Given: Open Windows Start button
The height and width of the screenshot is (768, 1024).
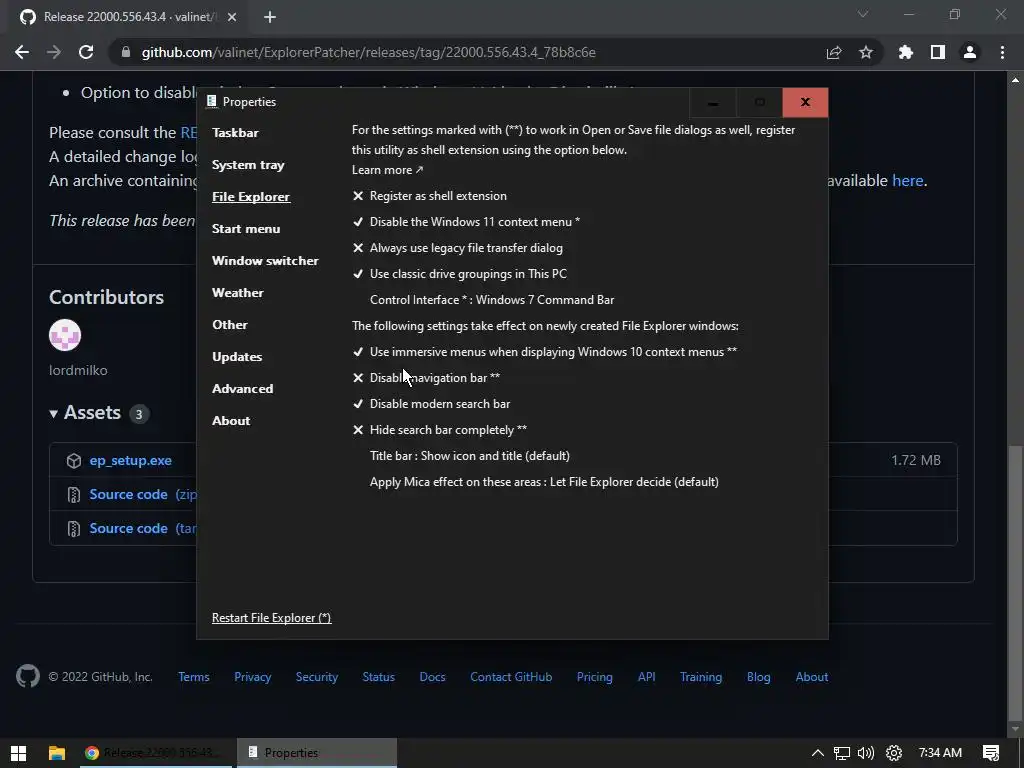Looking at the screenshot, I should (x=18, y=753).
